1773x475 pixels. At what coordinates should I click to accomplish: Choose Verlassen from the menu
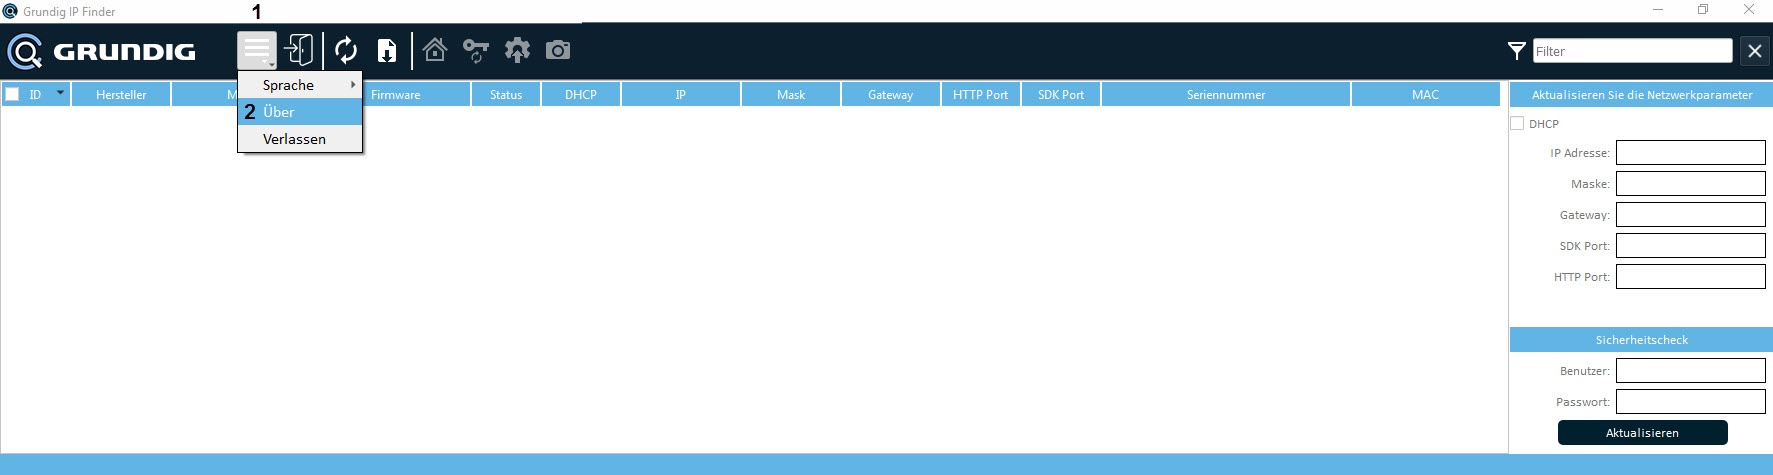[x=300, y=139]
